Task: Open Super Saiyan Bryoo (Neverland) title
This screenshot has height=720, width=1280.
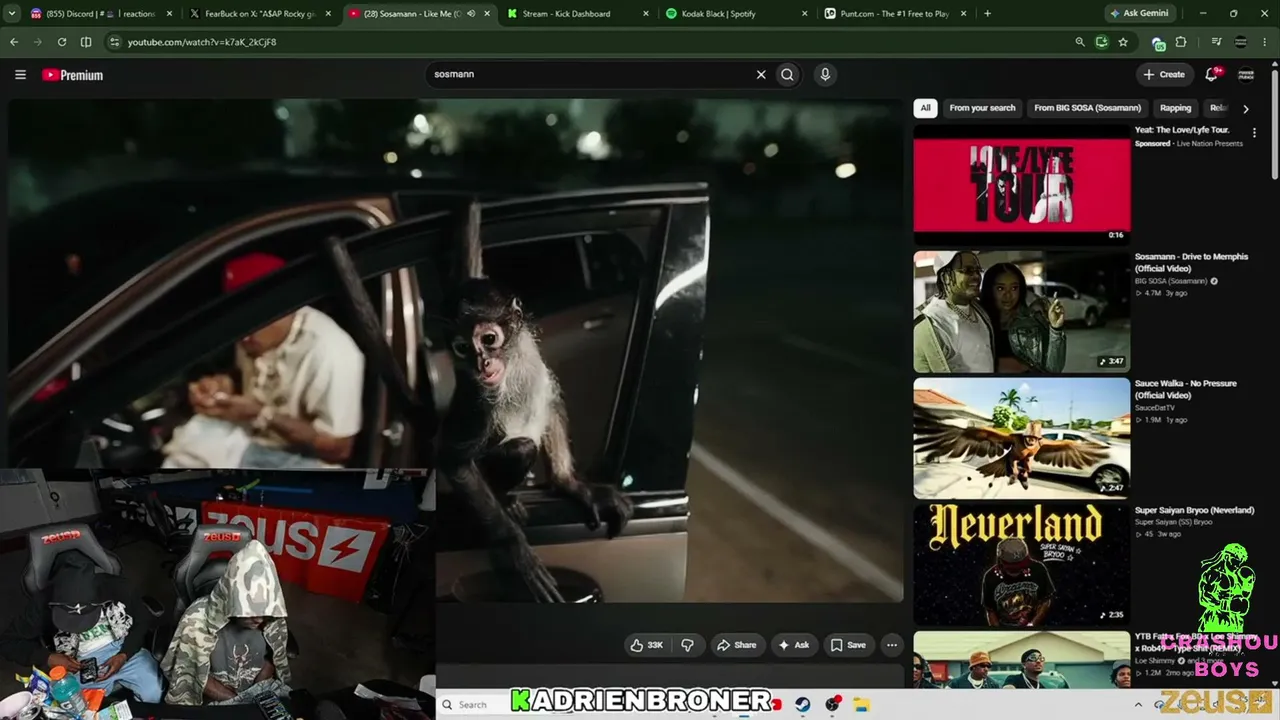Action: point(1194,510)
